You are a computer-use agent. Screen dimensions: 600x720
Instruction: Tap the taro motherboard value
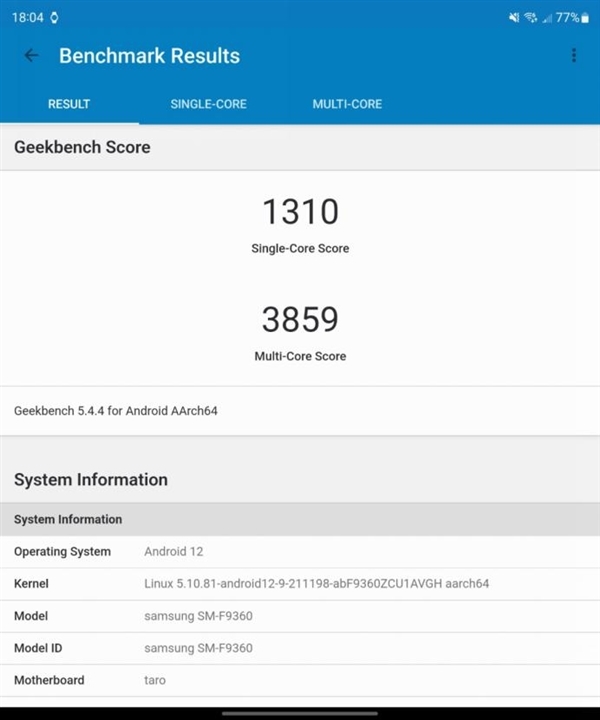tap(155, 680)
